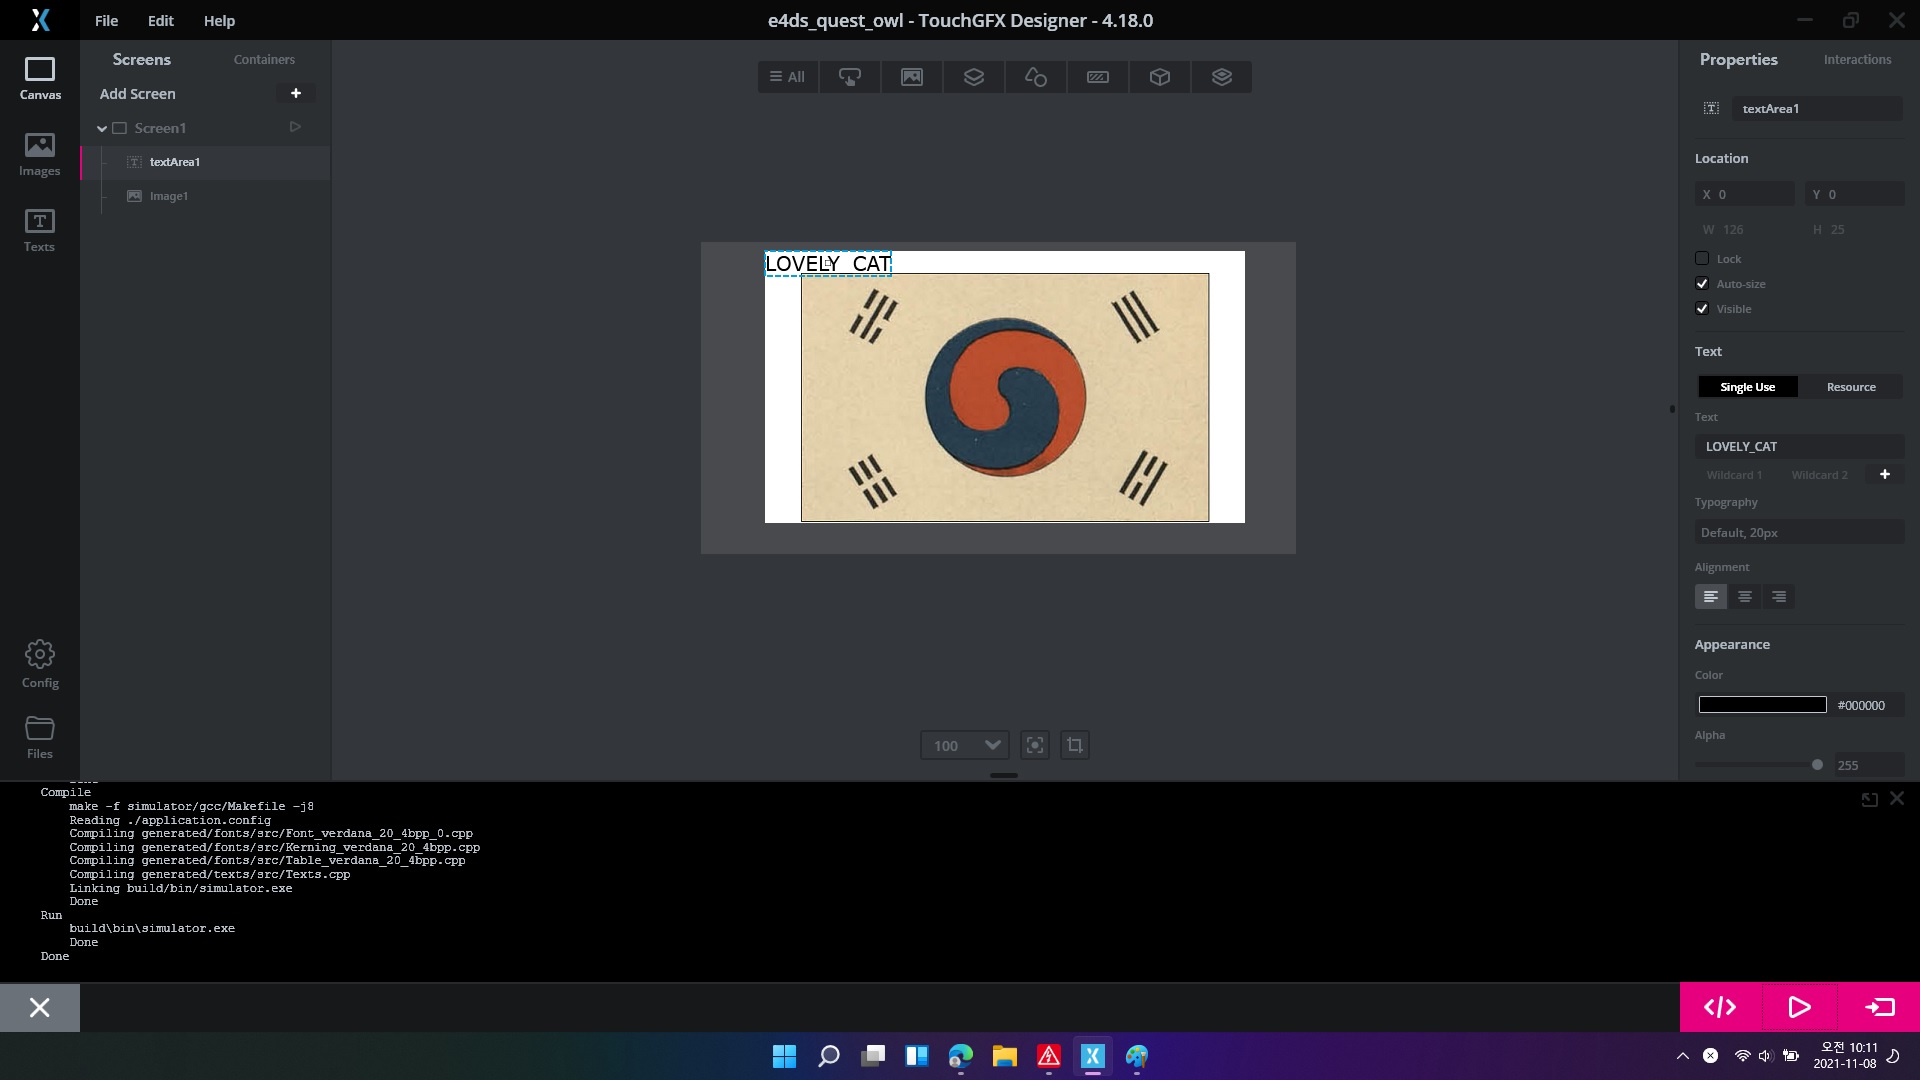Viewport: 1920px width, 1080px height.
Task: Close the compile log panel
Action: click(1897, 799)
